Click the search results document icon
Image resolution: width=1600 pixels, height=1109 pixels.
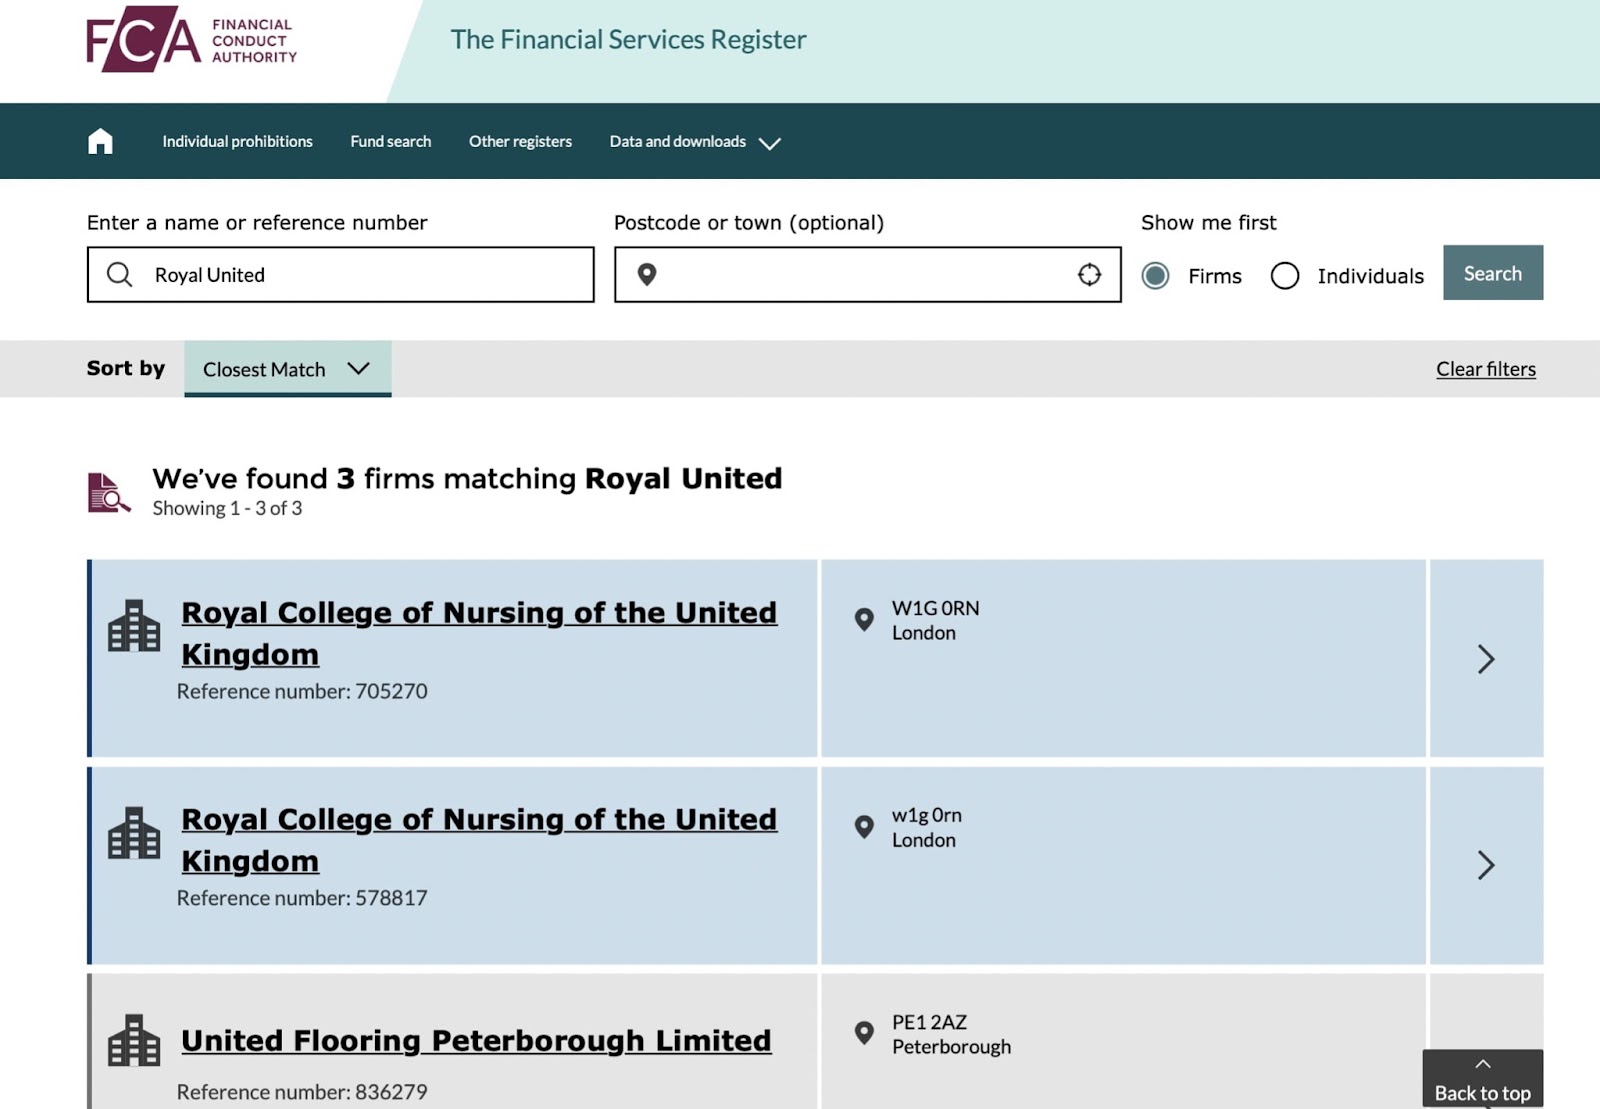point(109,492)
